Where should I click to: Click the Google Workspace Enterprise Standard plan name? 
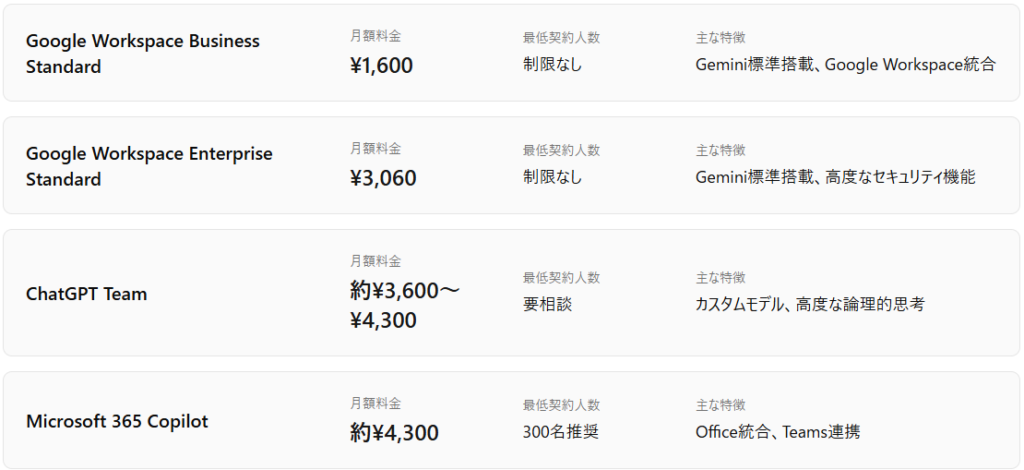(x=149, y=167)
